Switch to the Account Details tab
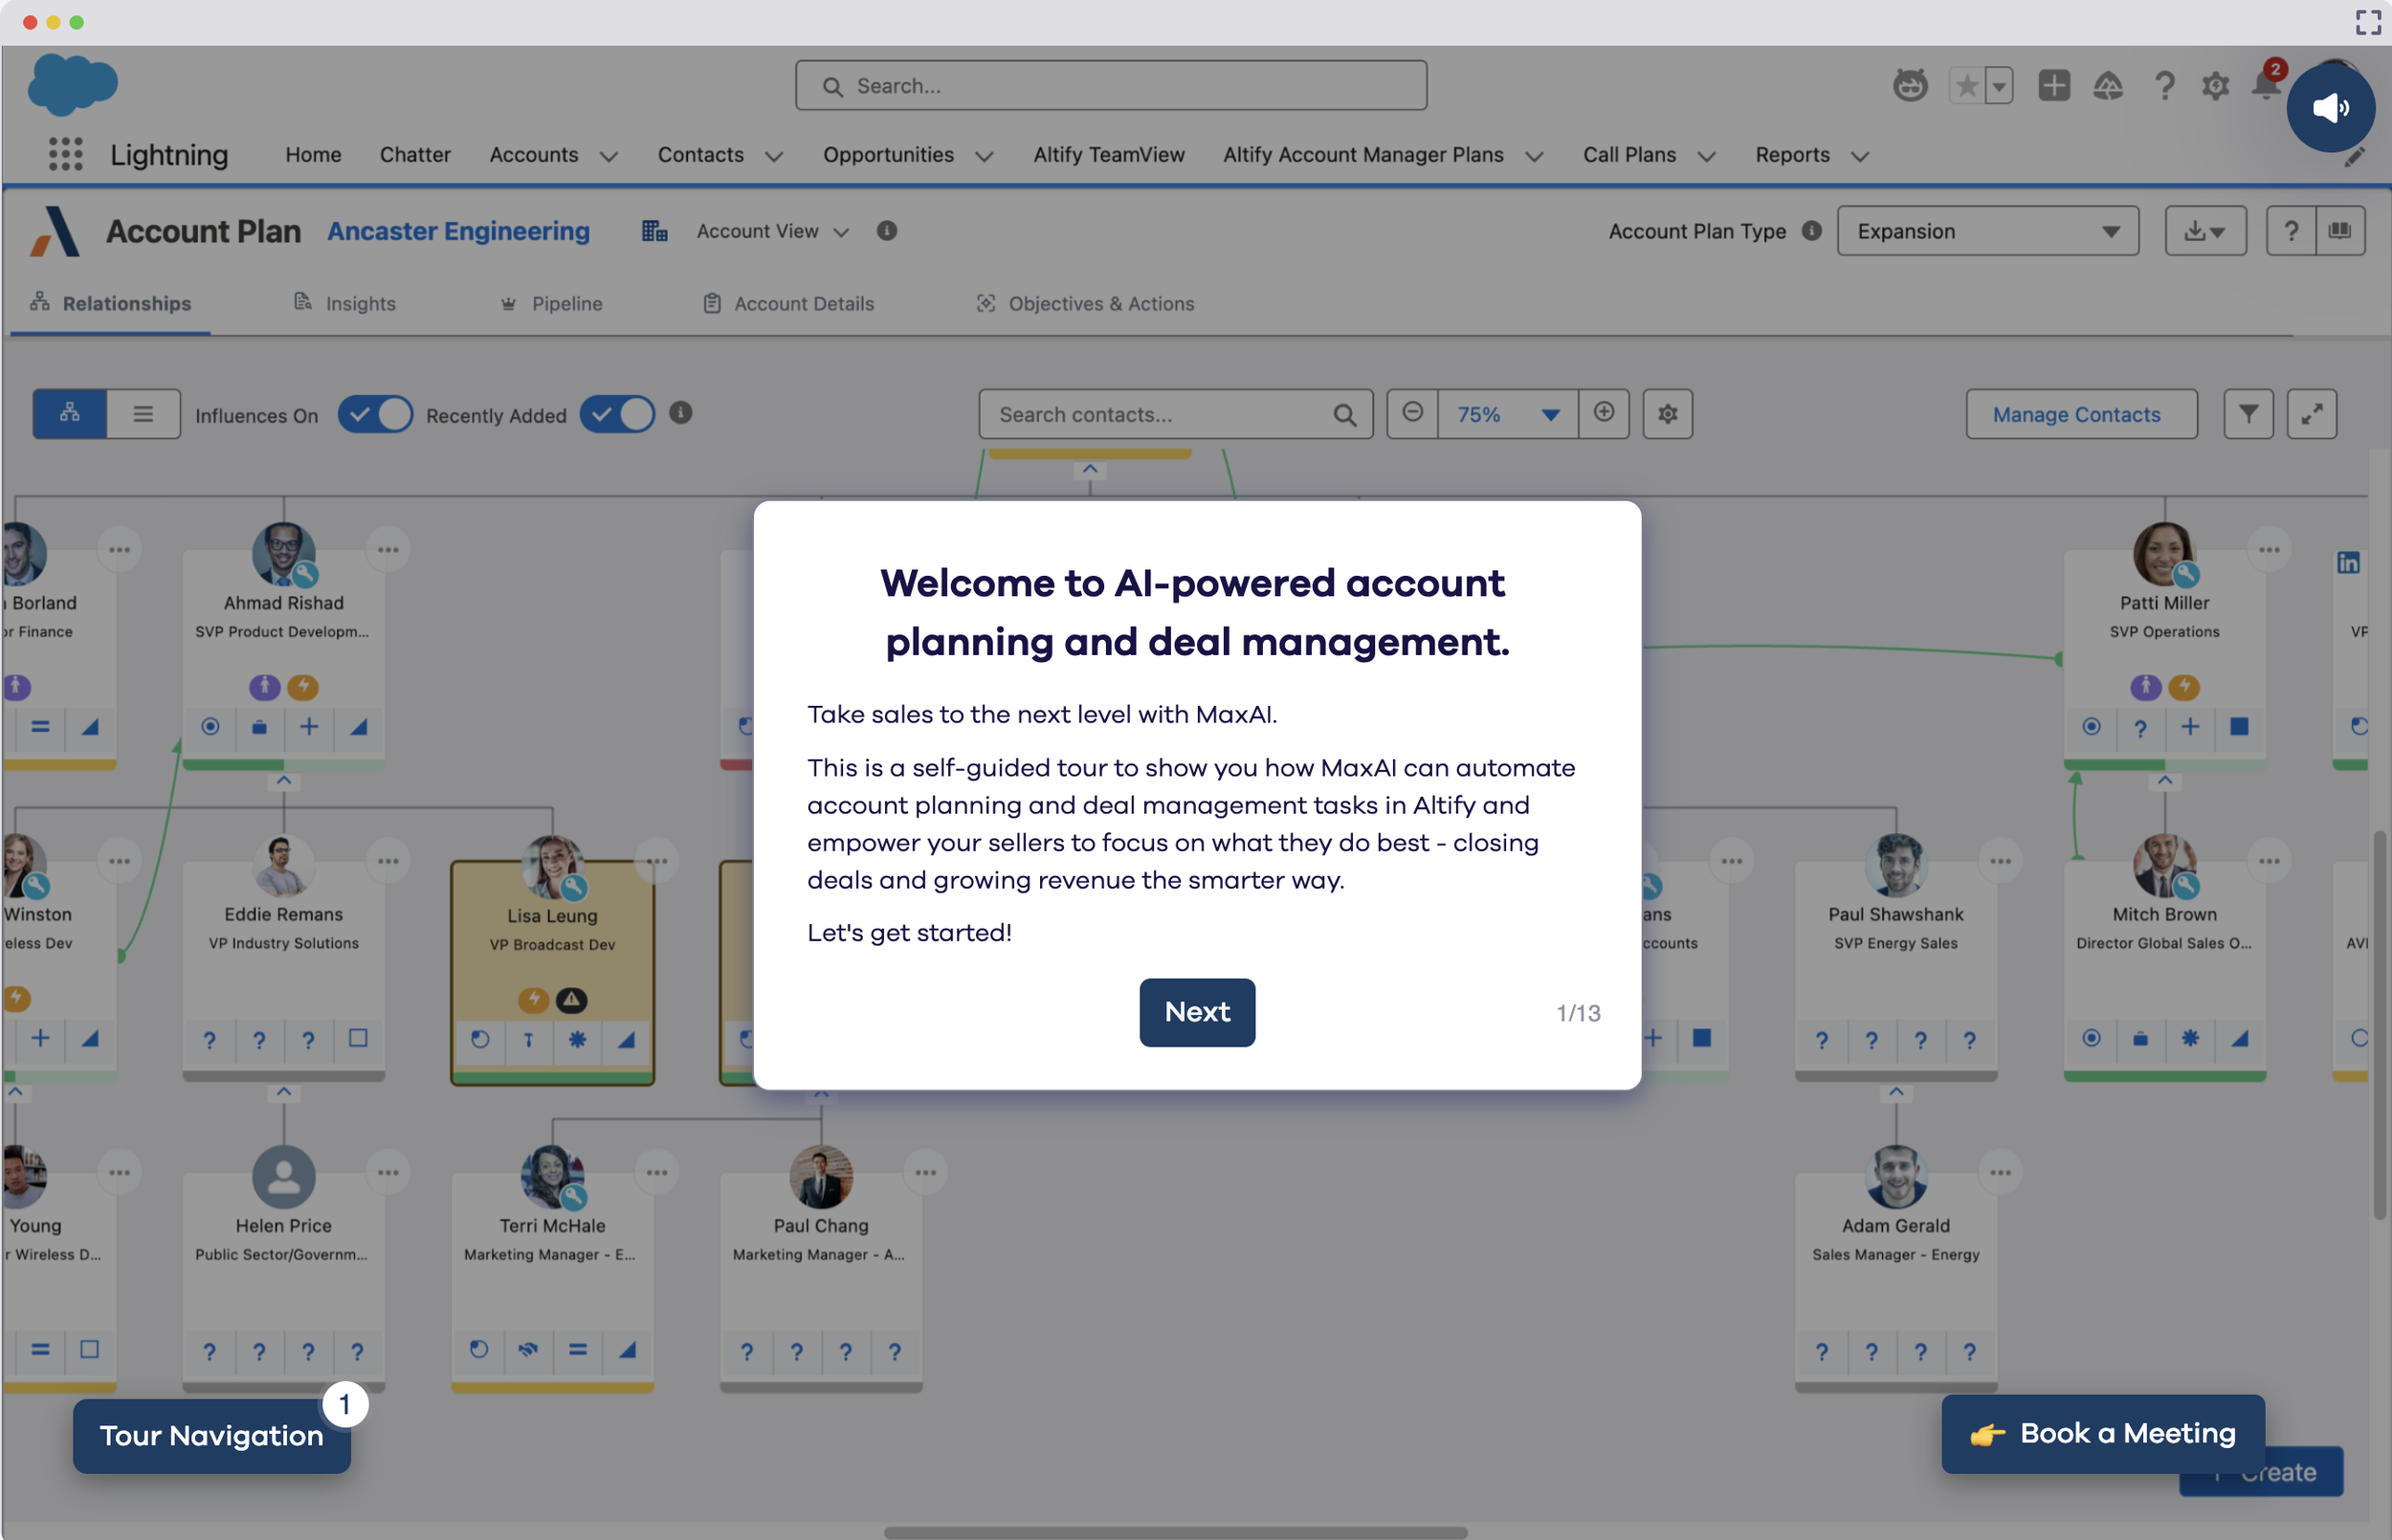 click(788, 303)
